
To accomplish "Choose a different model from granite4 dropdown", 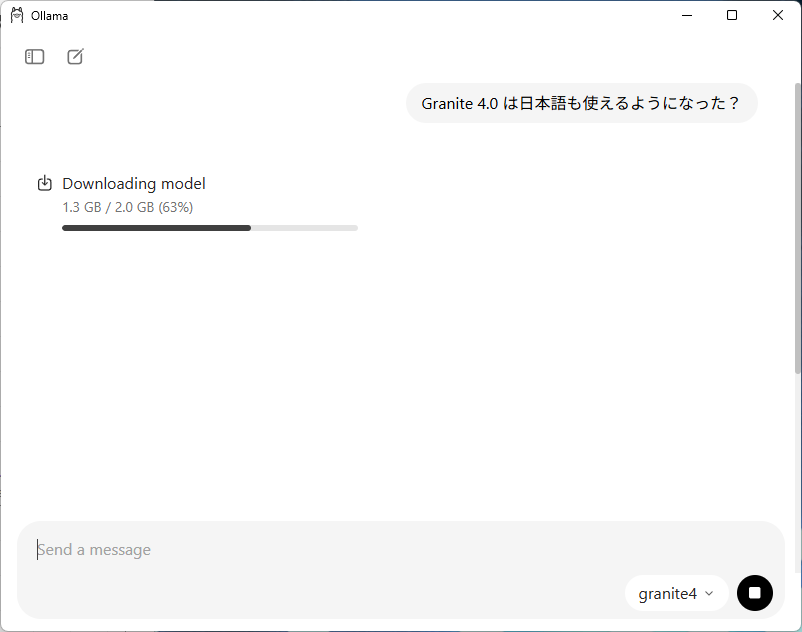I will pyautogui.click(x=676, y=593).
